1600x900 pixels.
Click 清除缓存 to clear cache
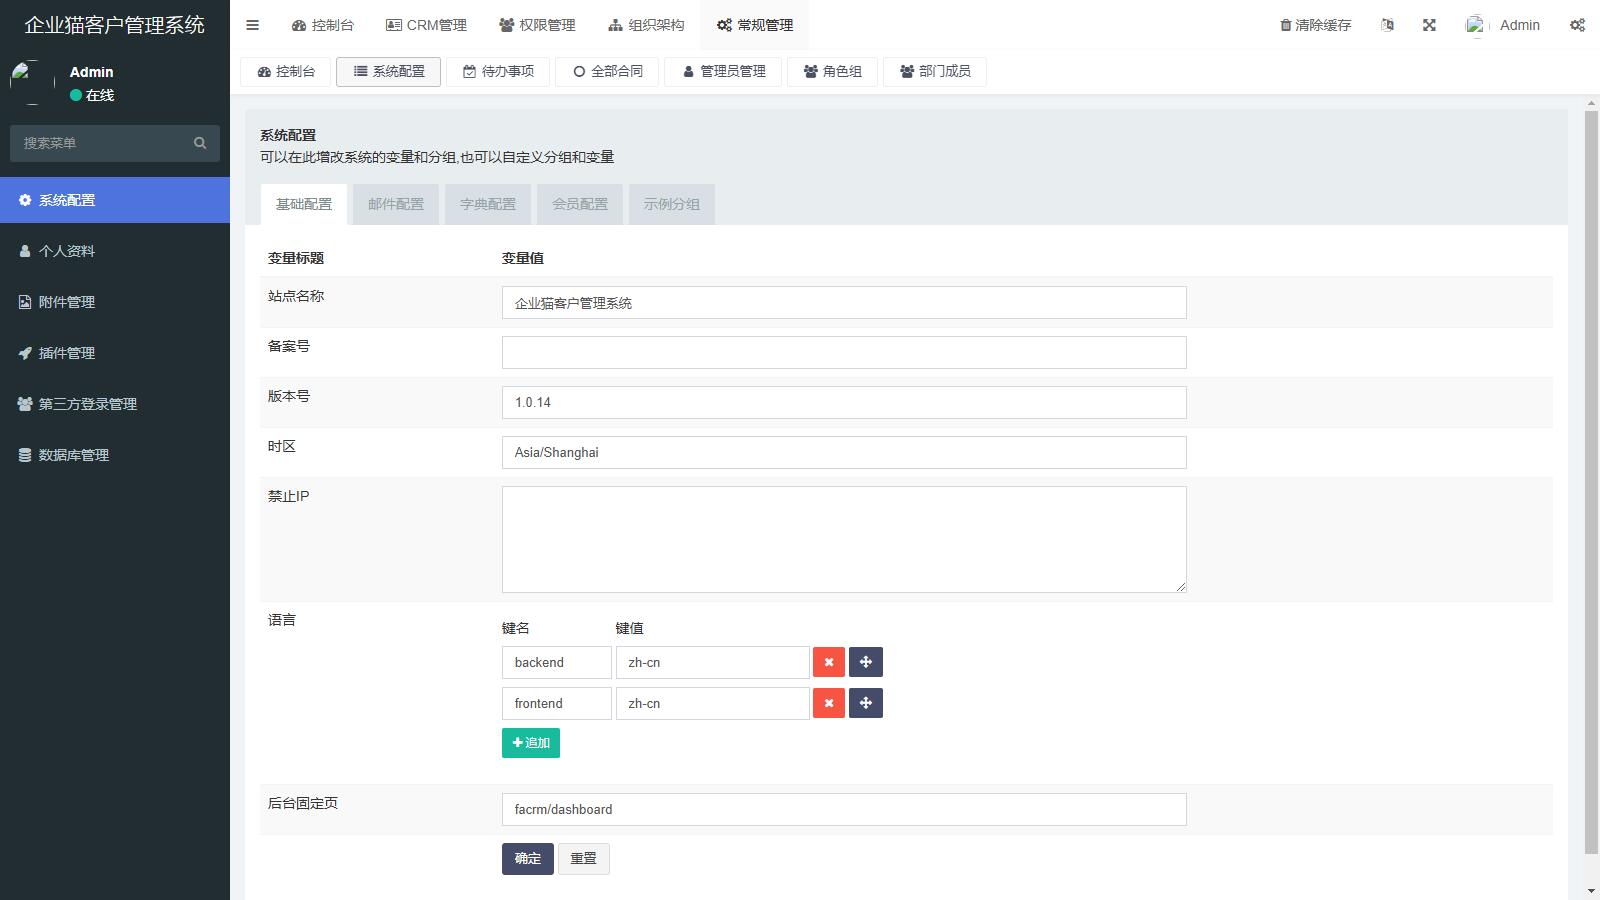[1315, 25]
